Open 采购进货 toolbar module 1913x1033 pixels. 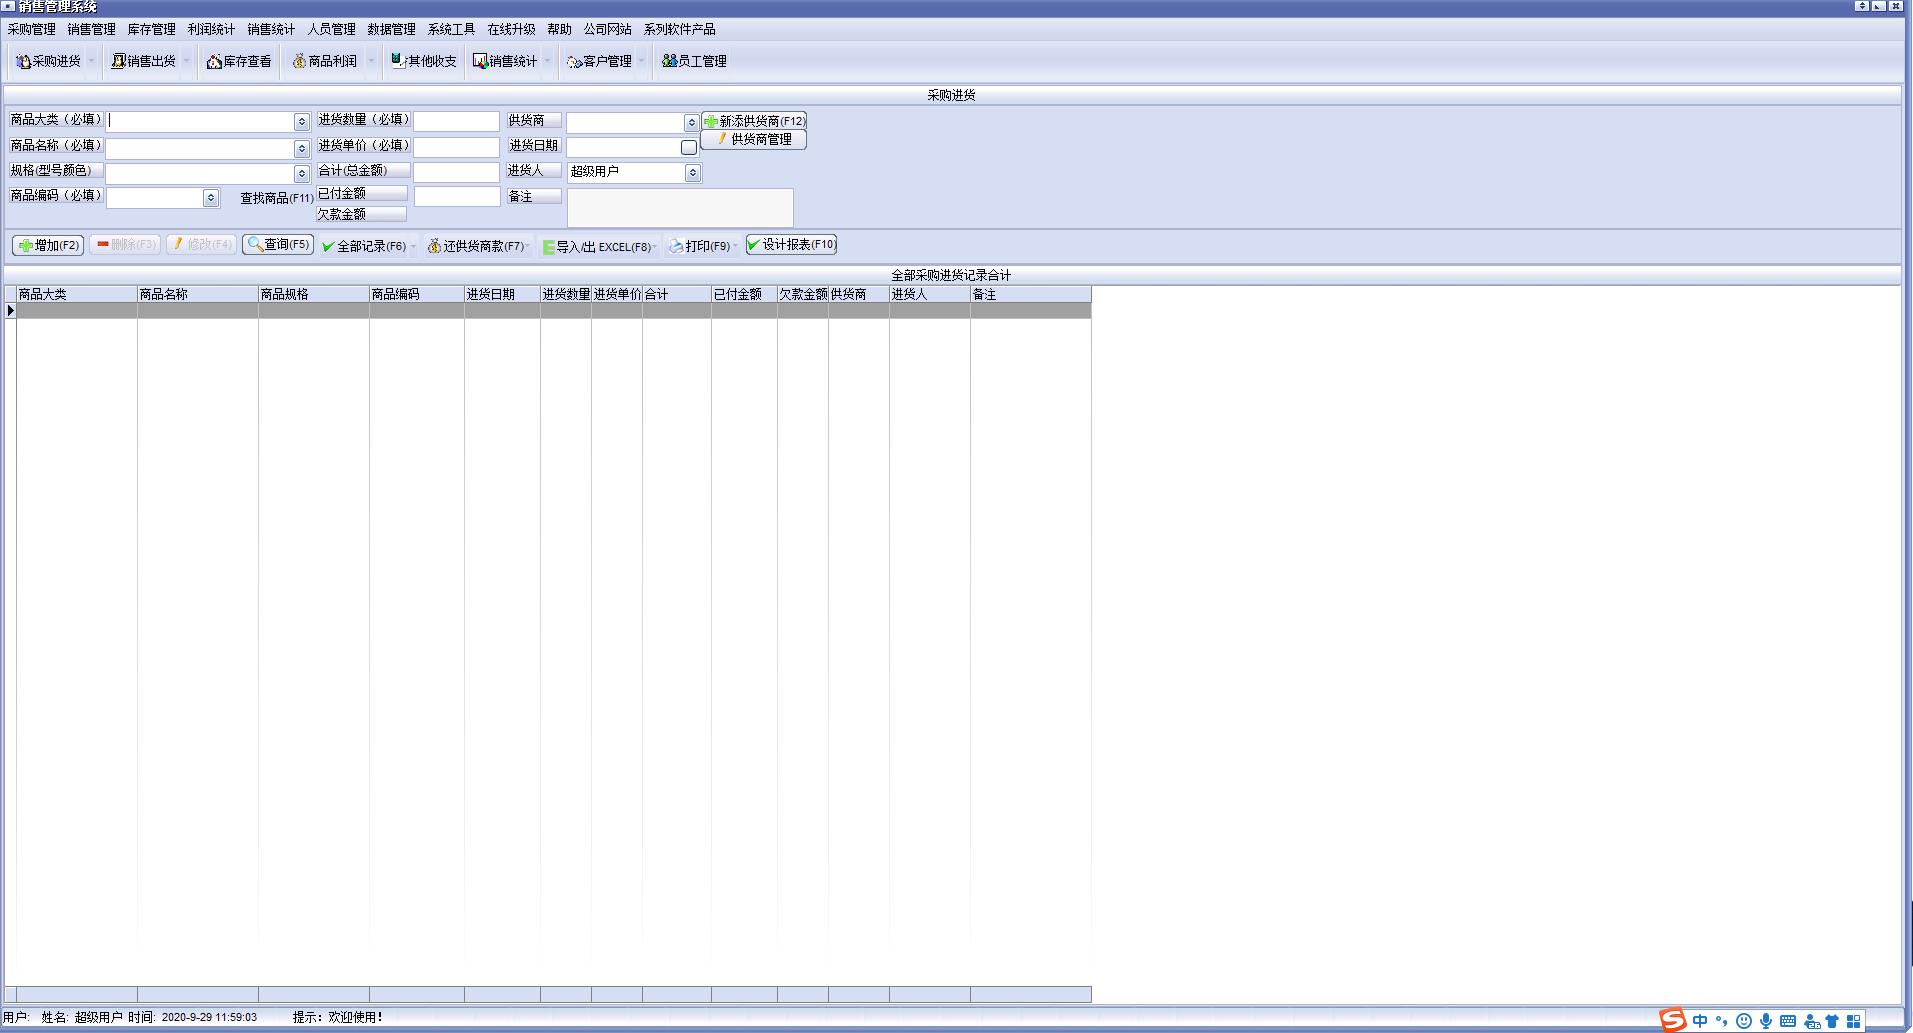coord(48,61)
